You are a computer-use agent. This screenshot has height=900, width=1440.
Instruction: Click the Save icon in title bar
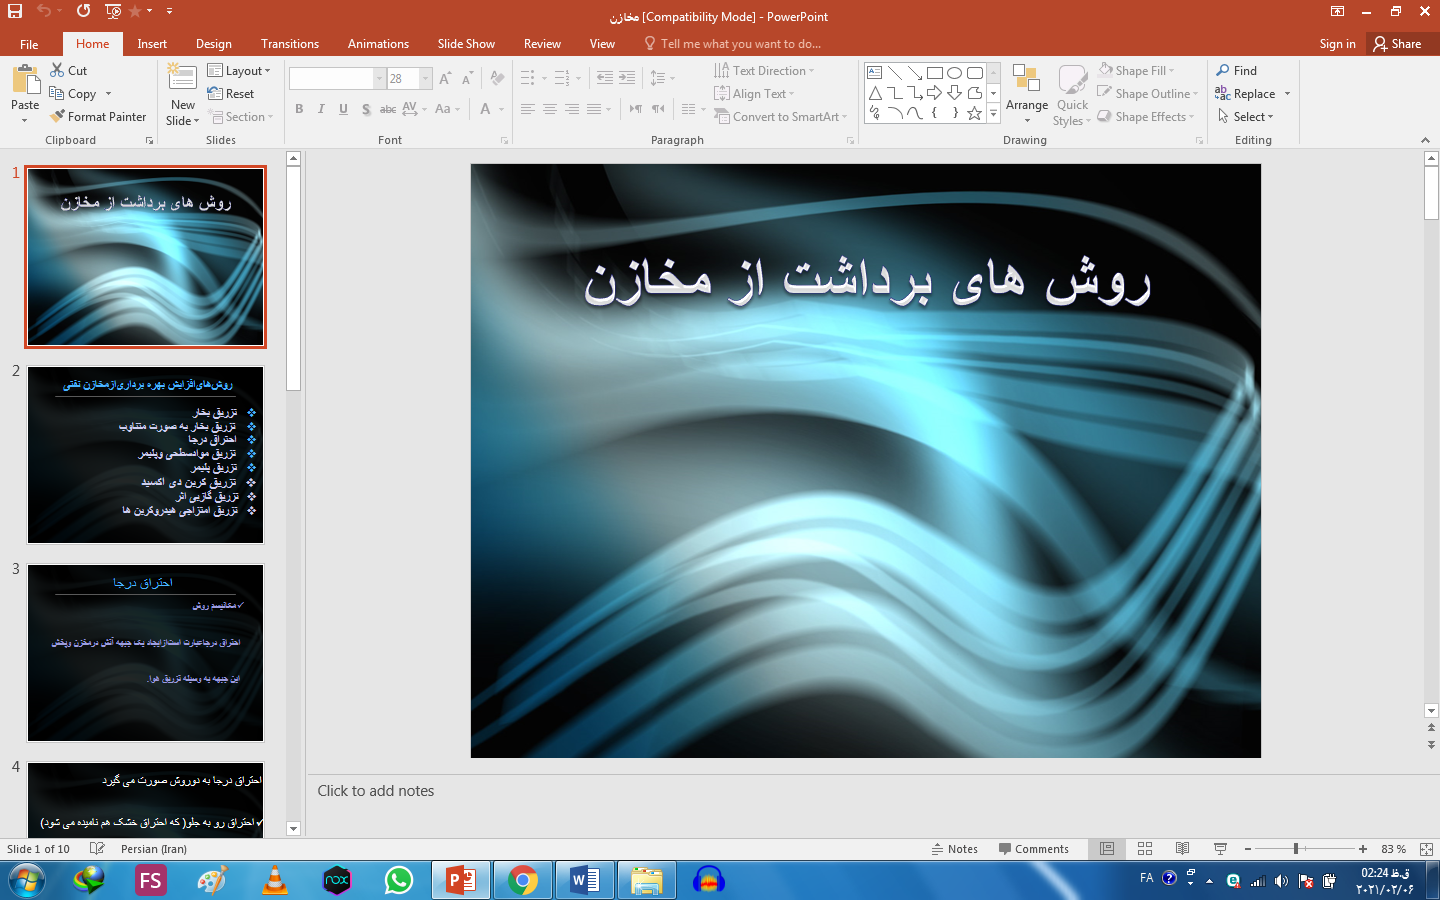tap(15, 11)
